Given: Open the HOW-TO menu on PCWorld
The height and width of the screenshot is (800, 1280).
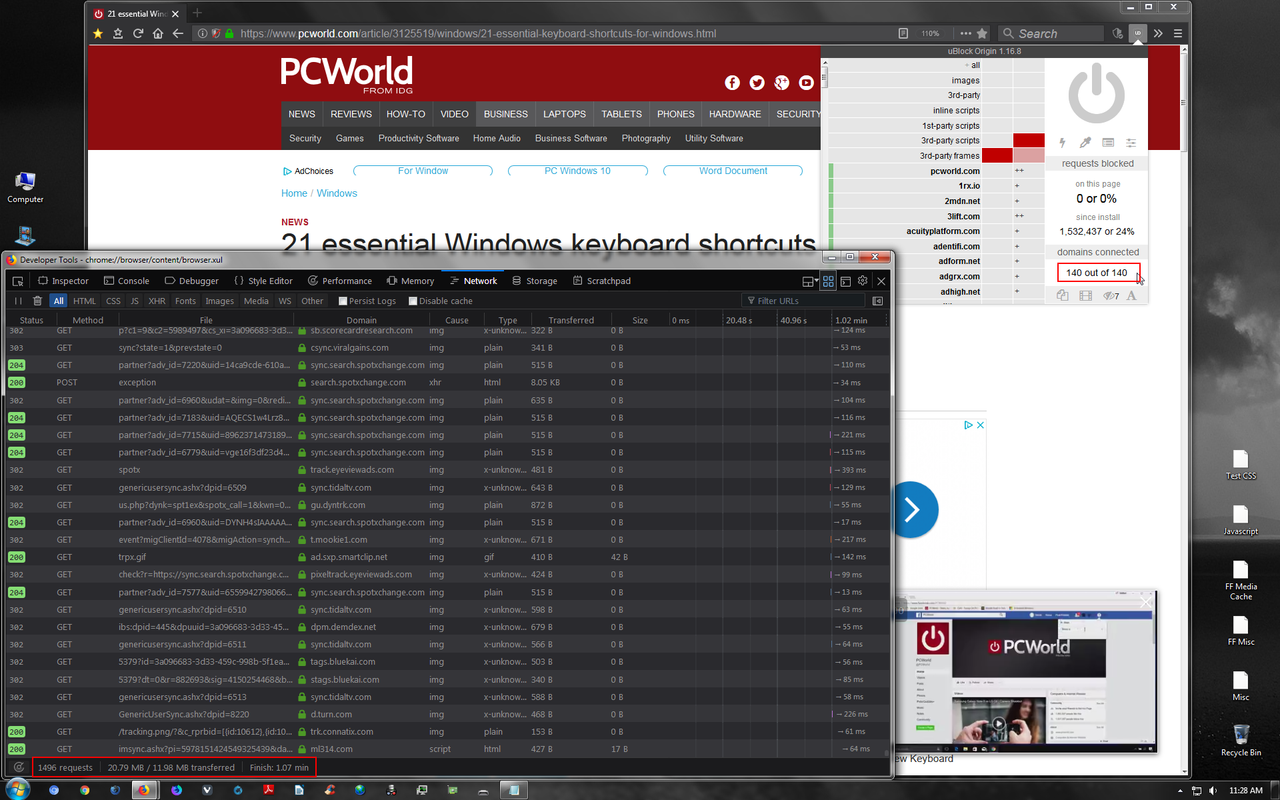Looking at the screenshot, I should point(406,114).
